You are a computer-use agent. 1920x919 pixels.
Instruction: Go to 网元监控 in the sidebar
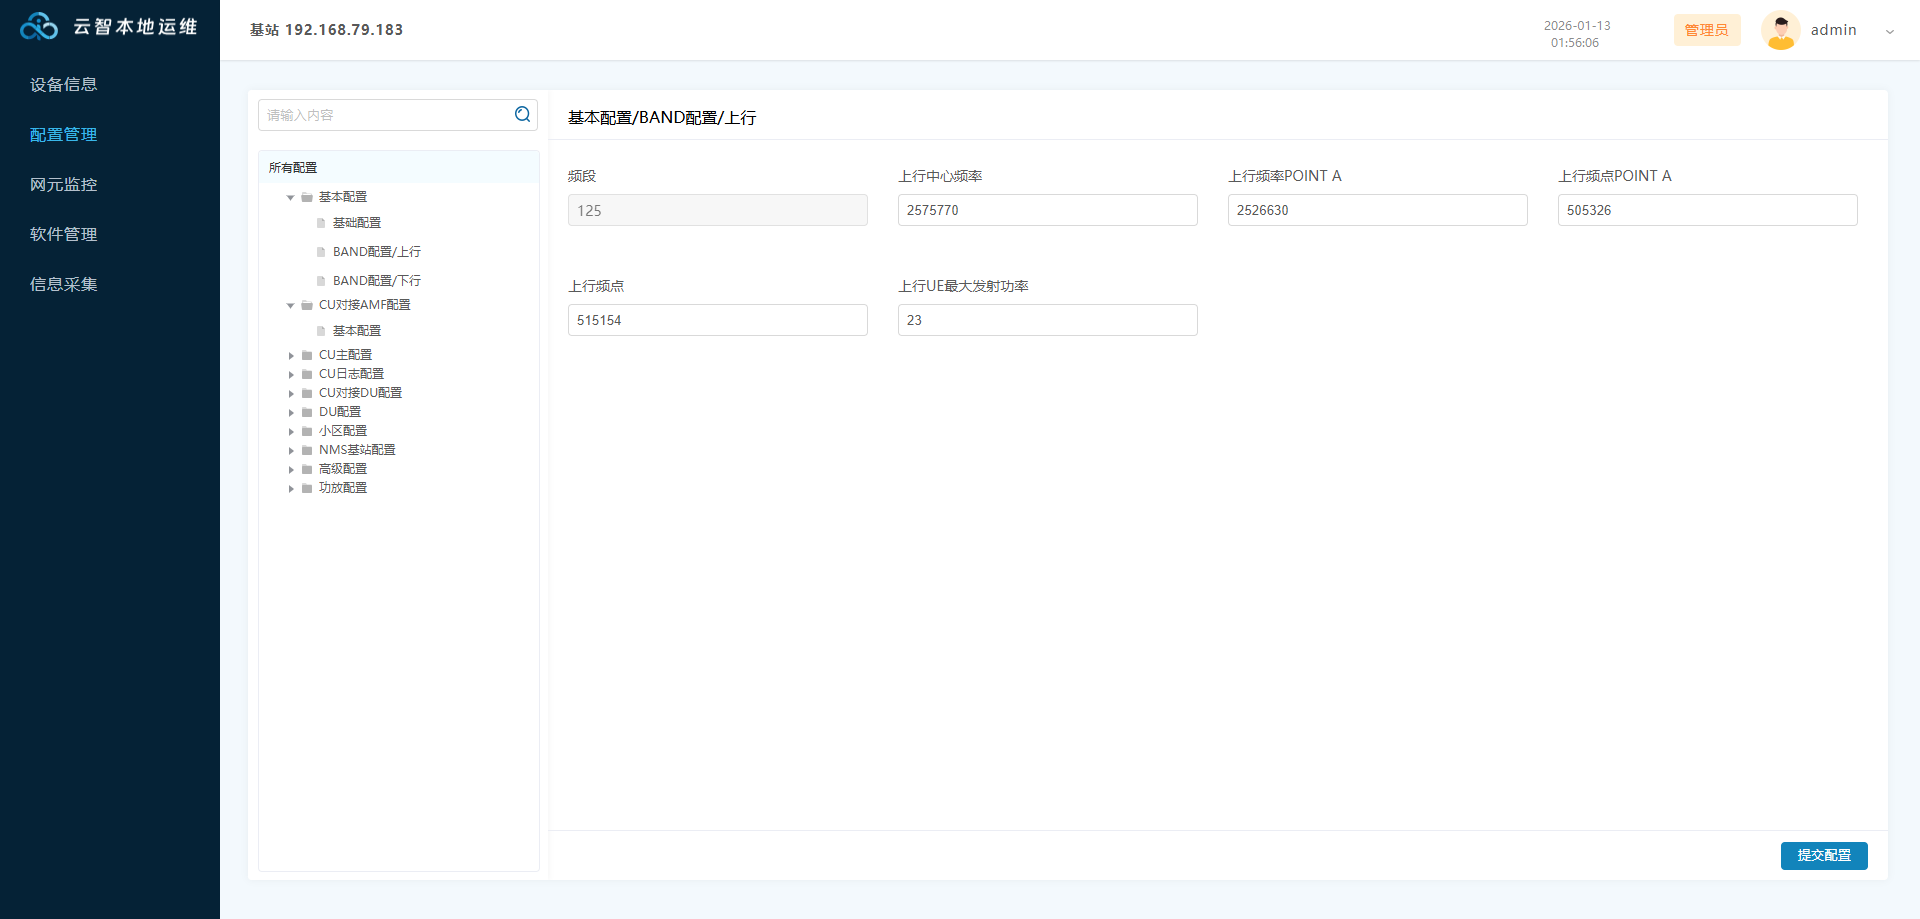(64, 185)
